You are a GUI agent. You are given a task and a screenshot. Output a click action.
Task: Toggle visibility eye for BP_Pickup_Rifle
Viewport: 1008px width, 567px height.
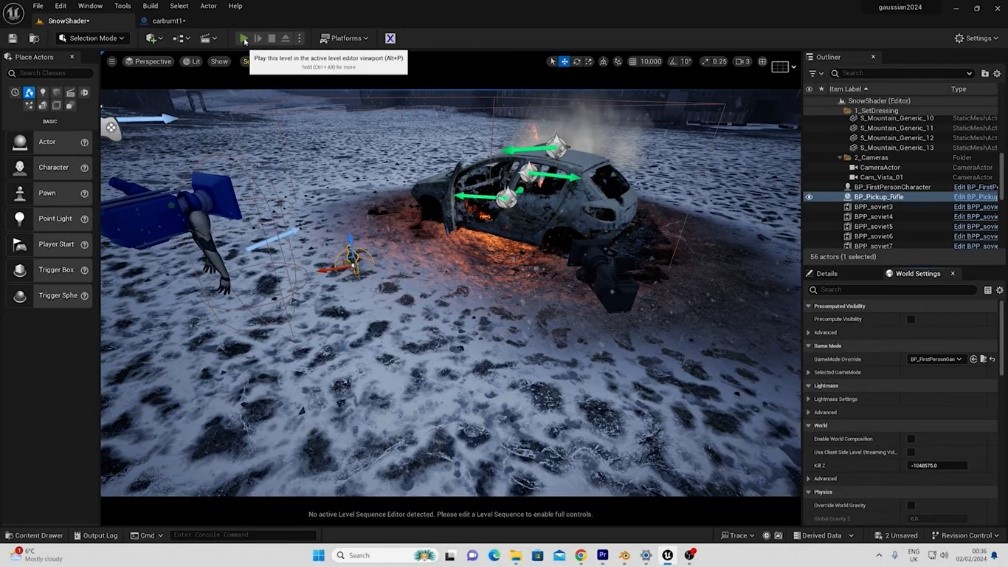809,197
